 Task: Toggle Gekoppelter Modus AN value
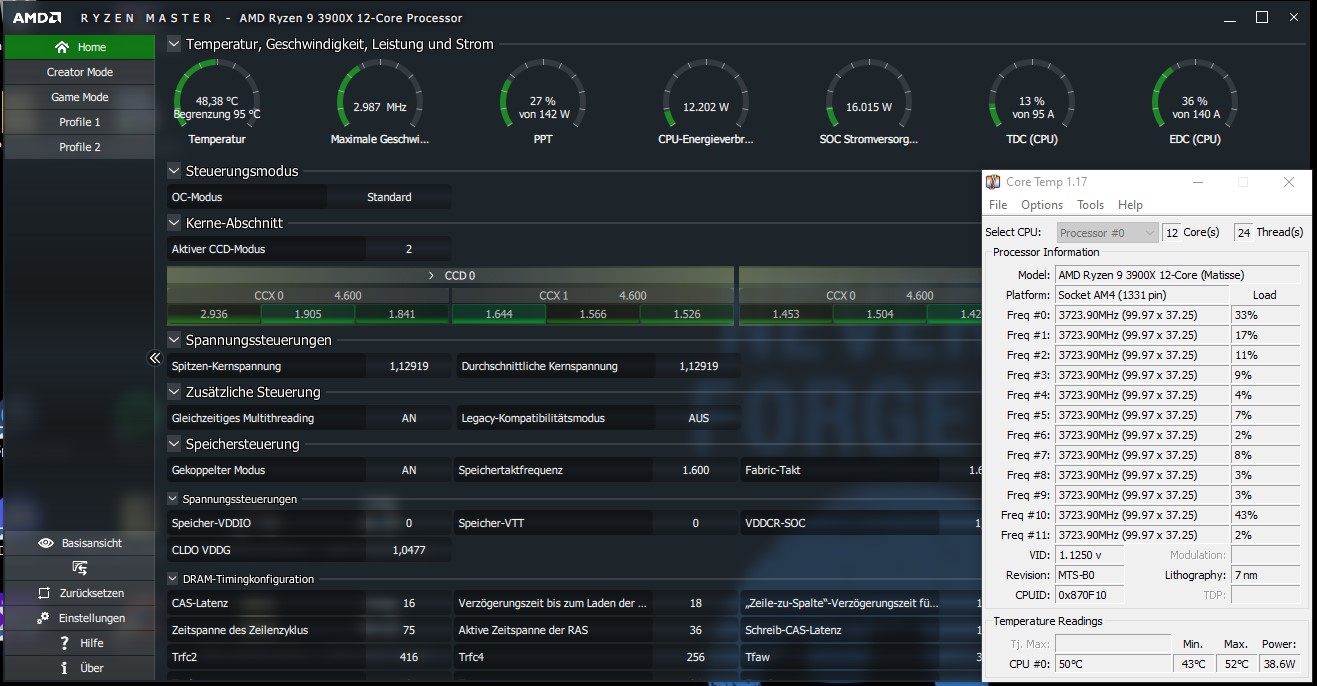click(409, 470)
